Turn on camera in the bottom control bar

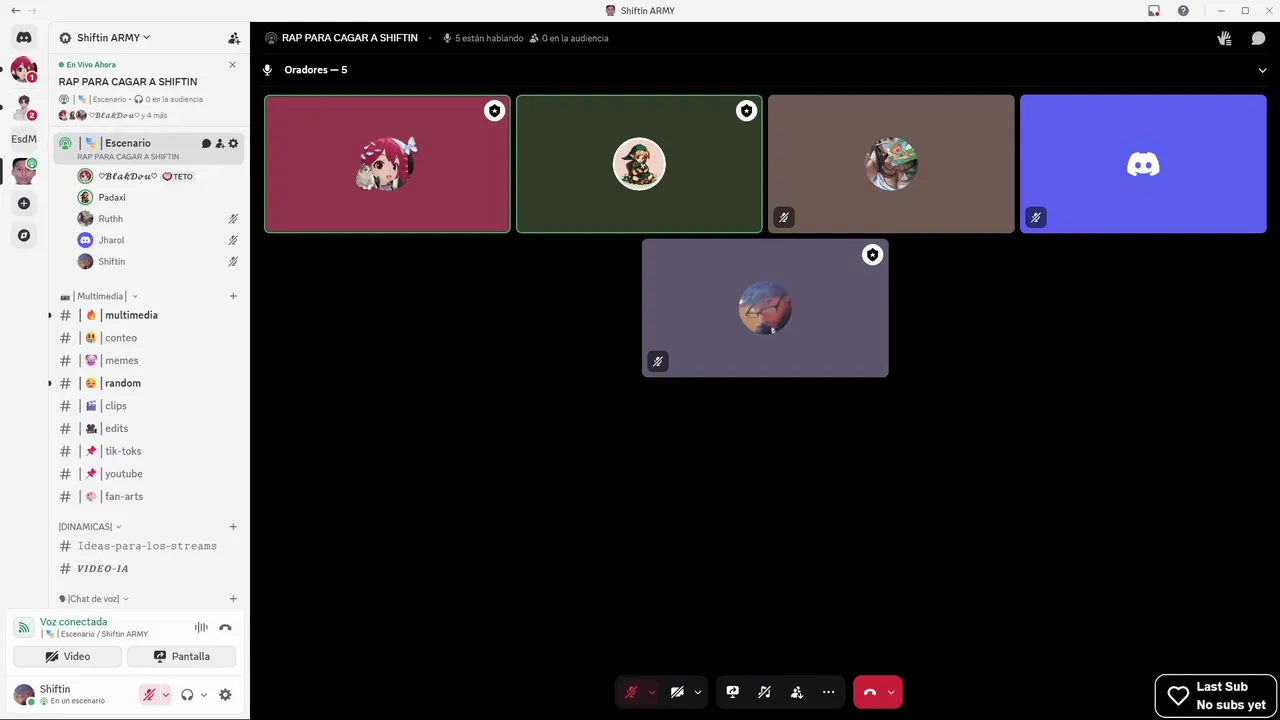click(x=677, y=692)
